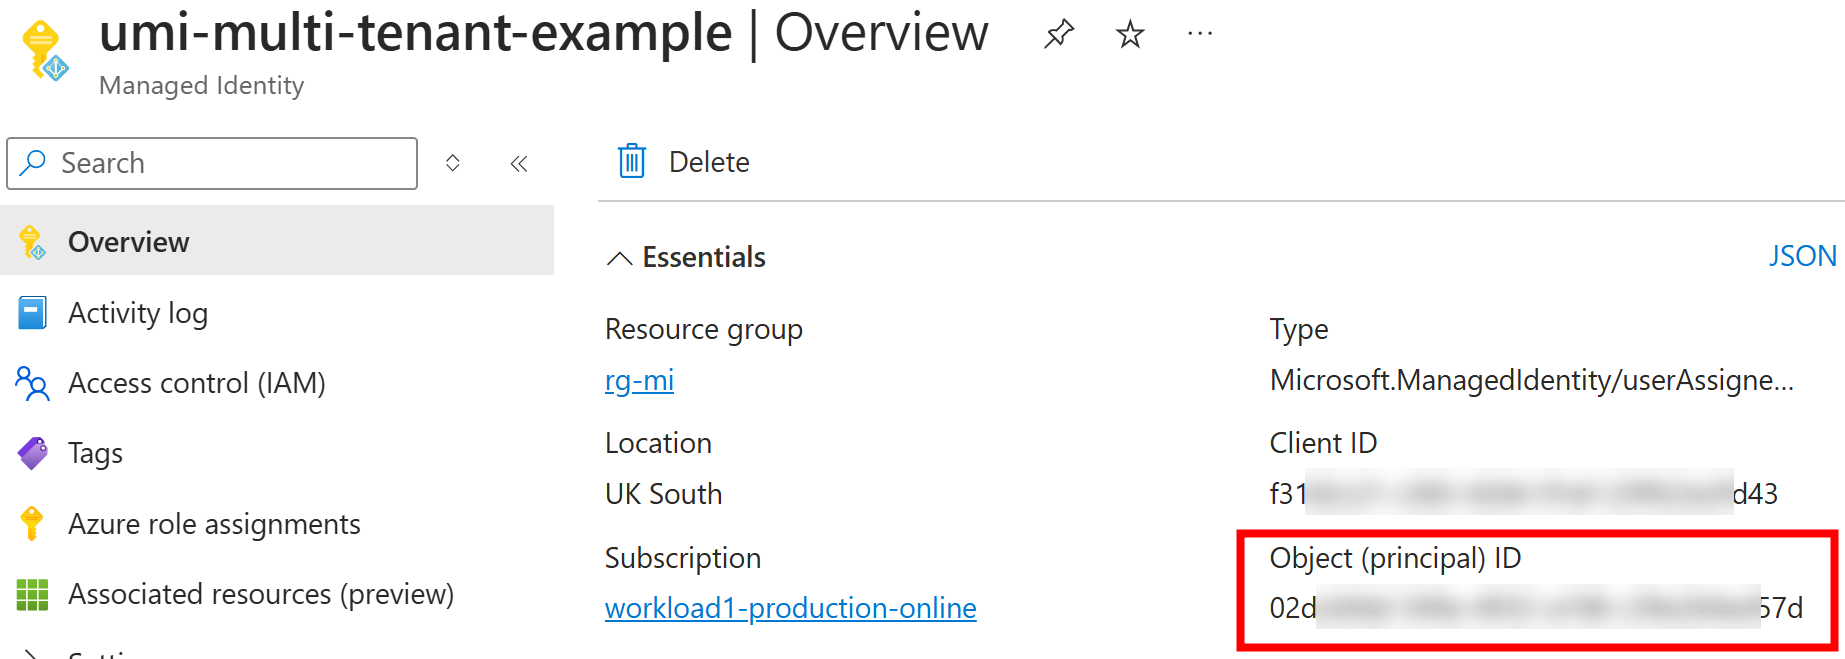
Task: Toggle expand/collapse all menu groups arrows
Action: (453, 163)
